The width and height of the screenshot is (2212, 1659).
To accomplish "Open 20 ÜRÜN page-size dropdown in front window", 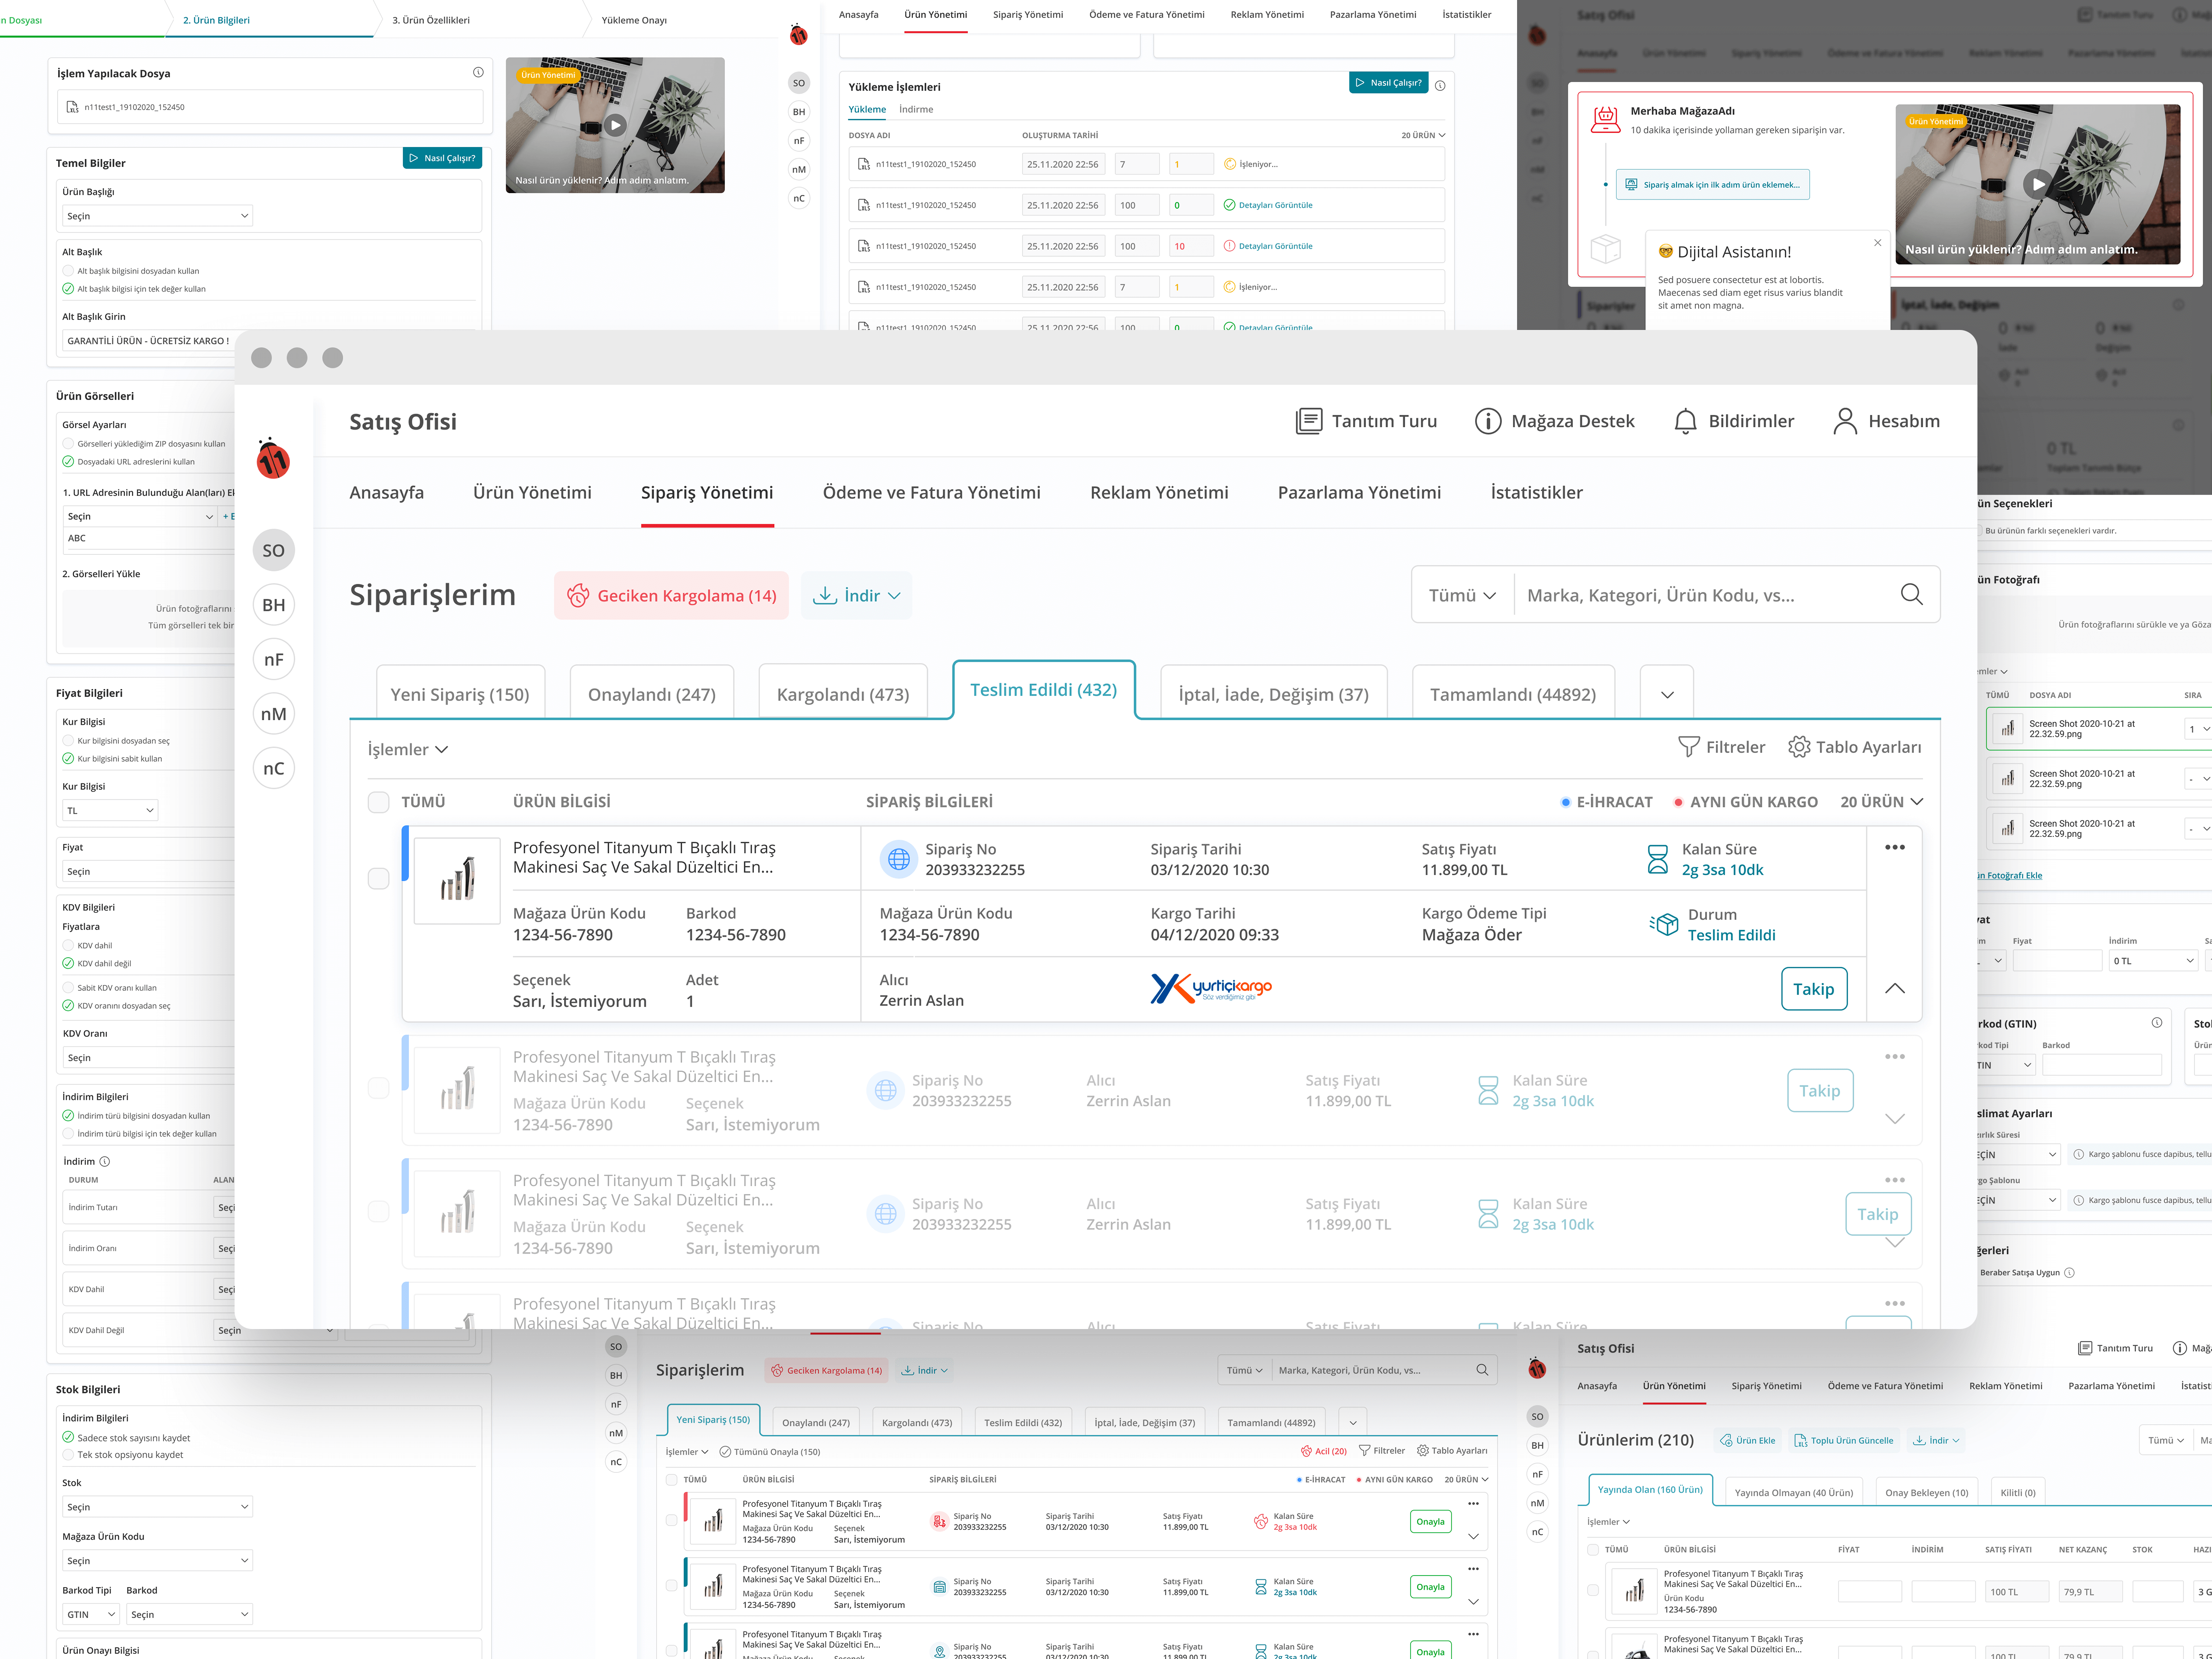I will coord(1881,802).
